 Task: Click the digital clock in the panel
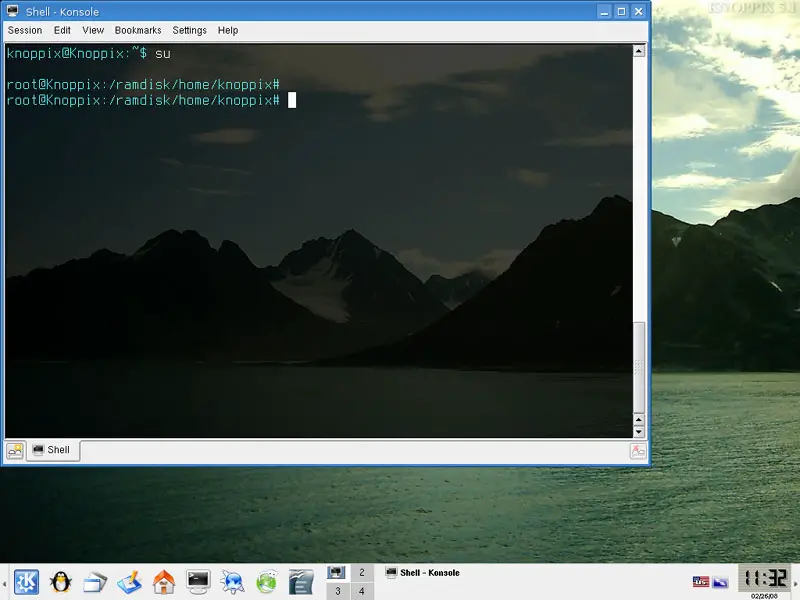(765, 578)
